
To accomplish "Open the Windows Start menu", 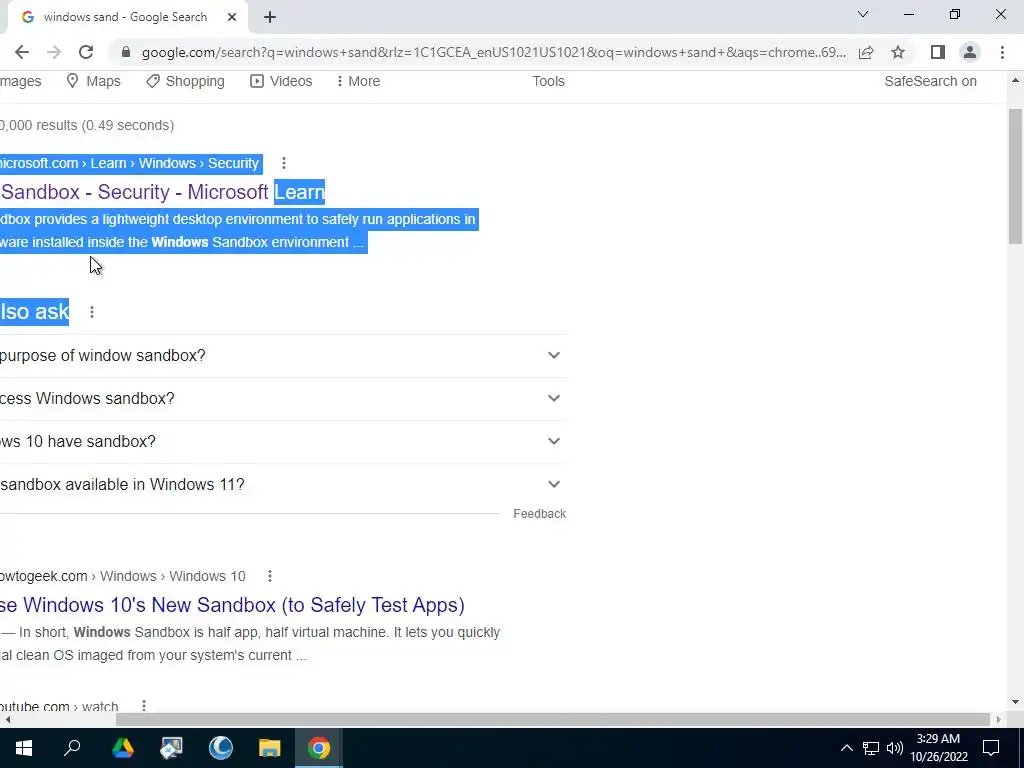I will tap(24, 748).
